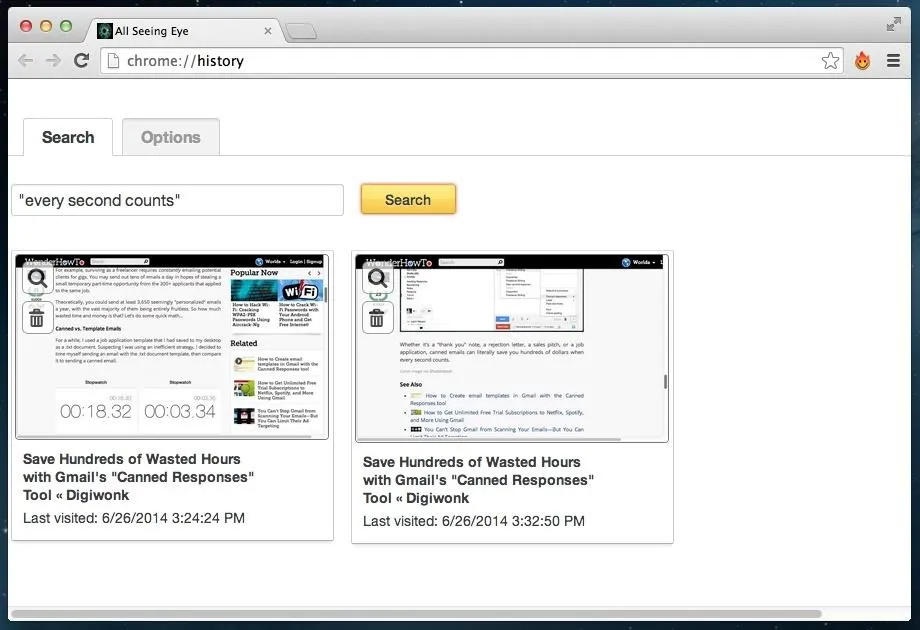Open title link of 3:32:50 PM result

pyautogui.click(x=478, y=480)
